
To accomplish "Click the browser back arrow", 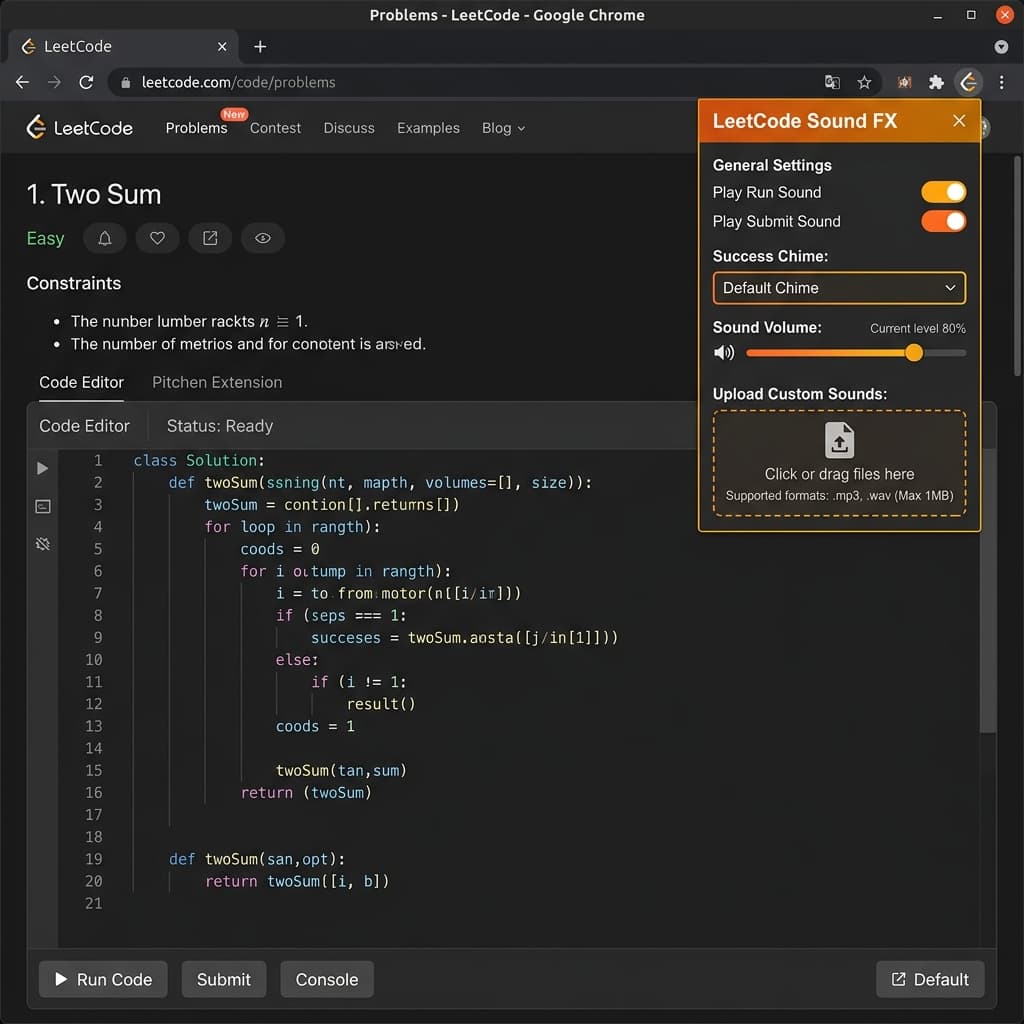I will [22, 82].
